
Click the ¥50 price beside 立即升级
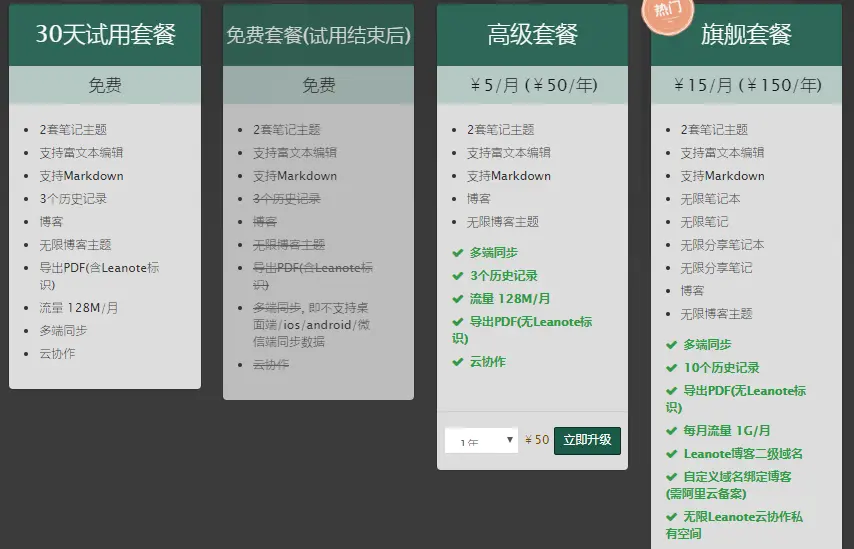pyautogui.click(x=536, y=440)
